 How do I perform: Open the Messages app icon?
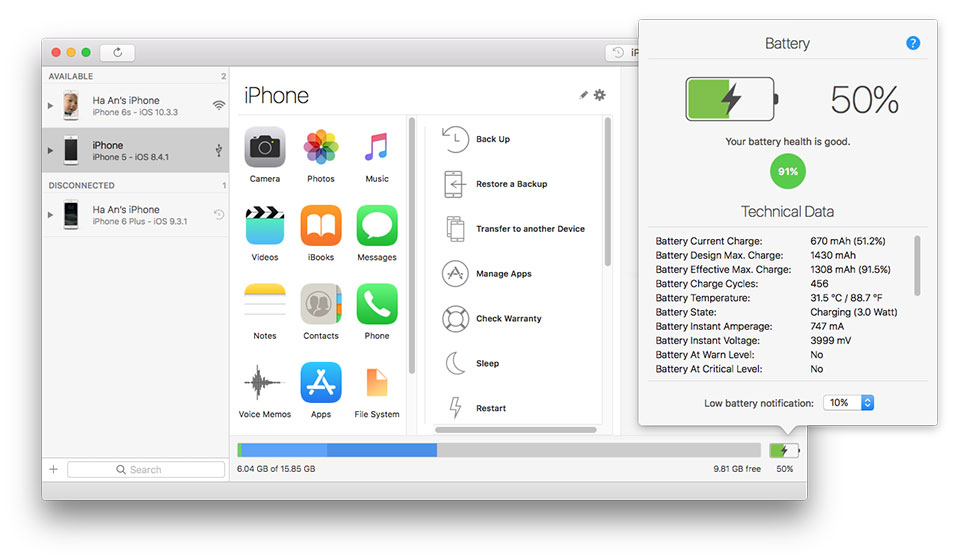coord(377,225)
